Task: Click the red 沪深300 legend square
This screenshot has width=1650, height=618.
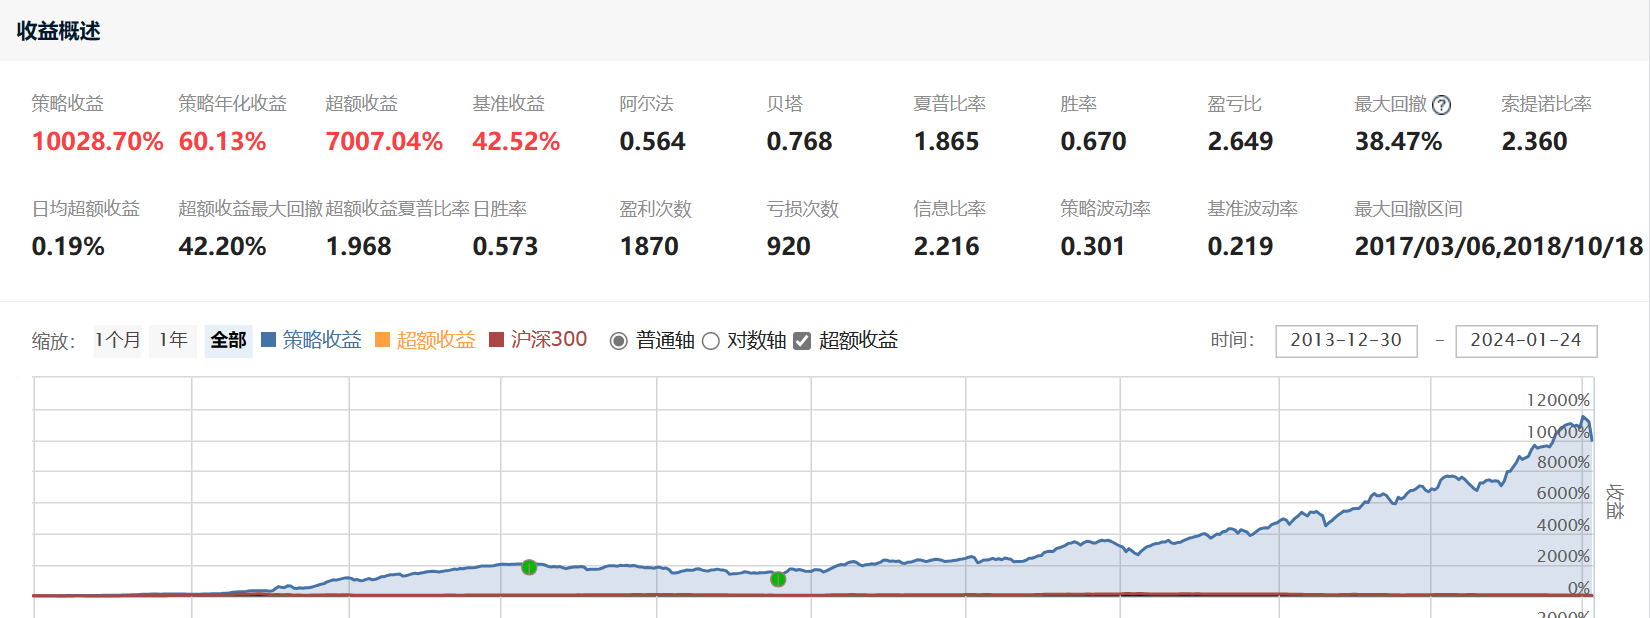Action: tap(496, 340)
